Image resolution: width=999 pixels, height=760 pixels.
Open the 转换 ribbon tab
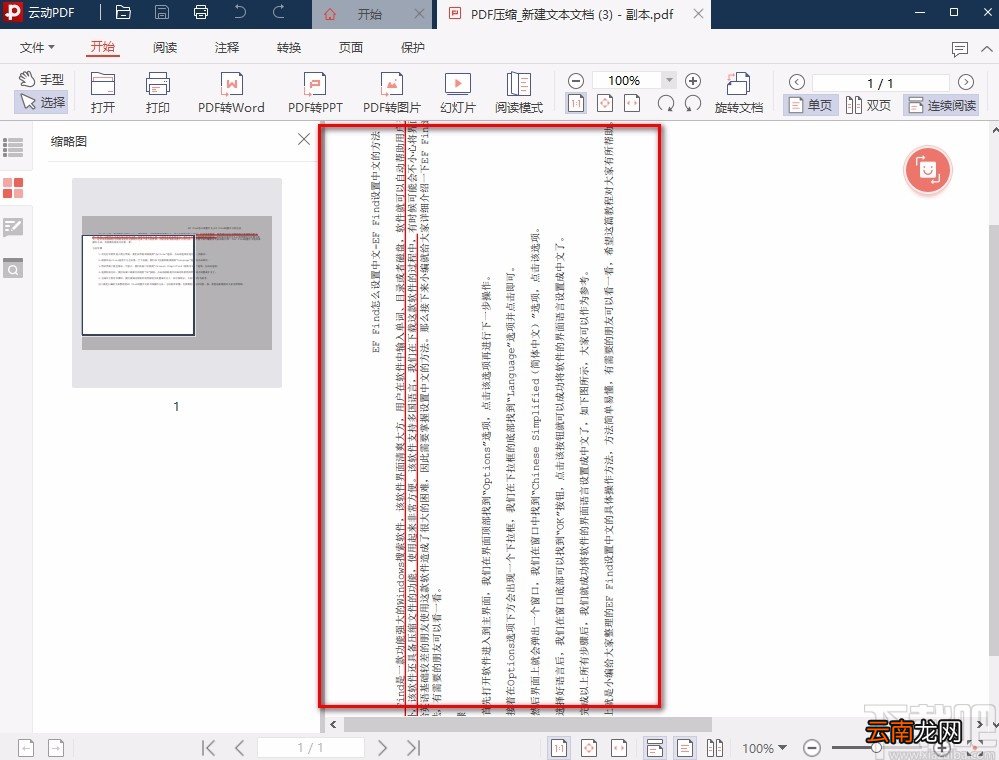pyautogui.click(x=289, y=48)
